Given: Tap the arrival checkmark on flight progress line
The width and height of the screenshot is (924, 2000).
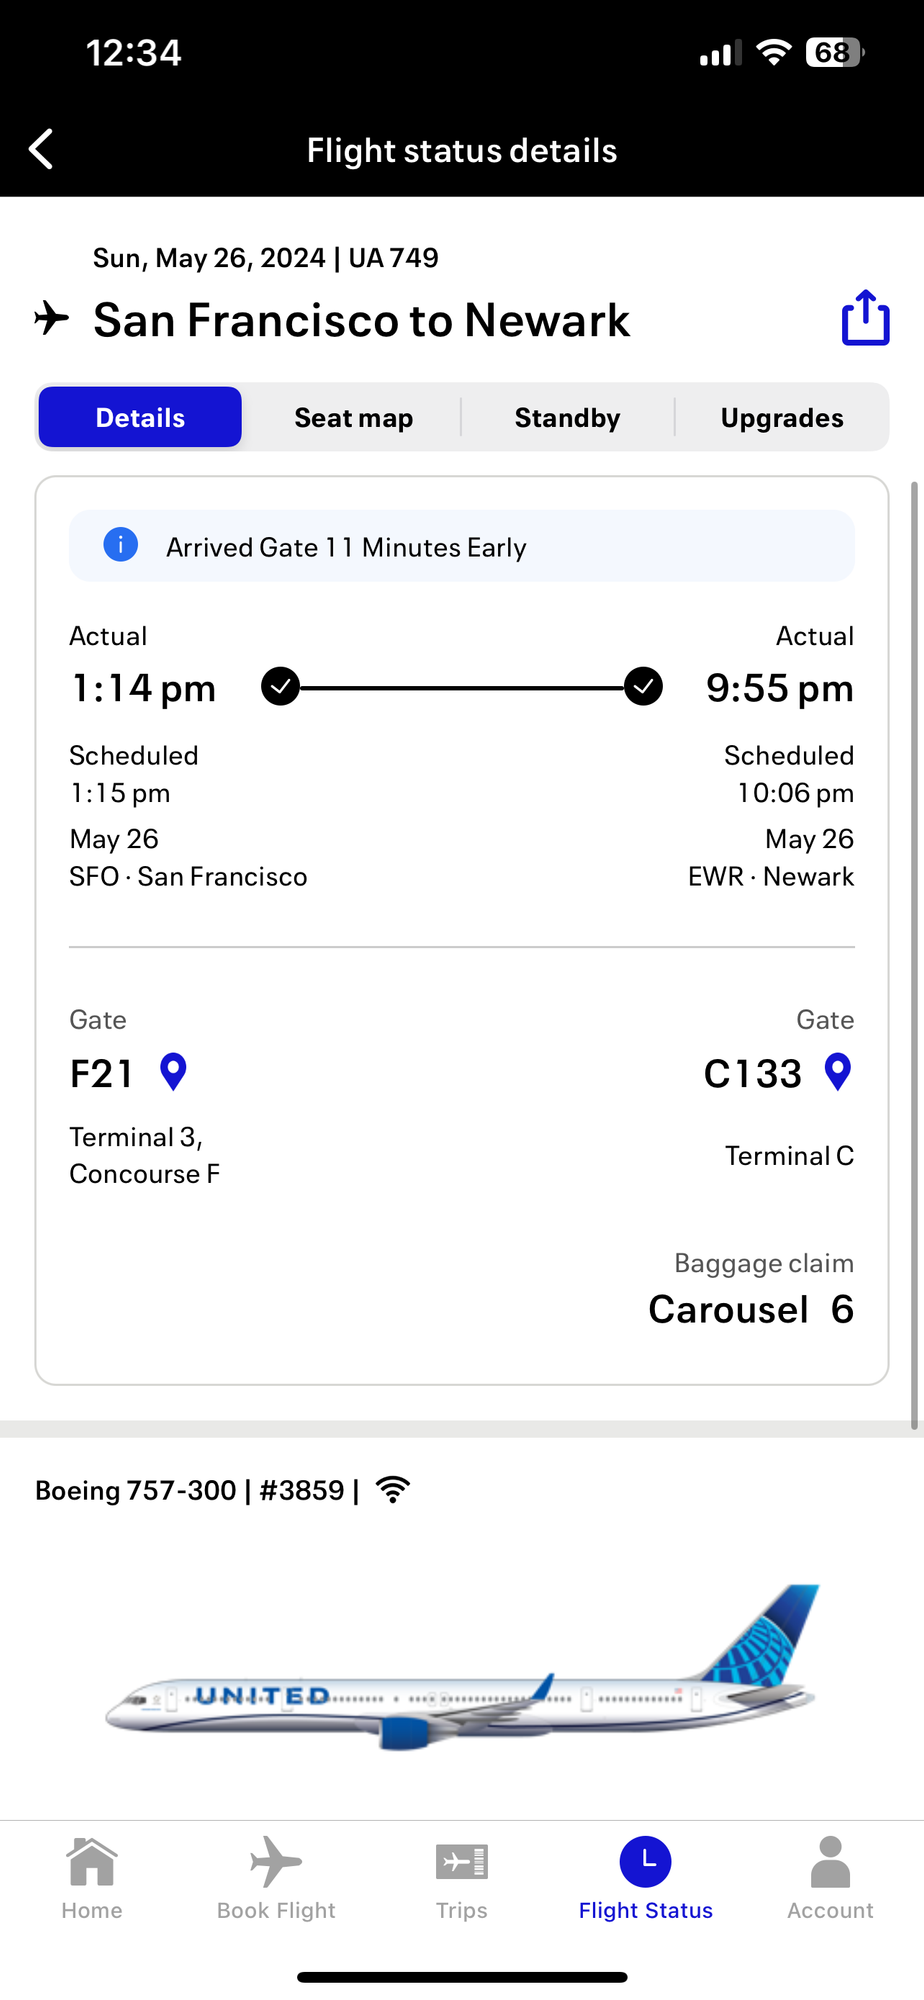Looking at the screenshot, I should point(643,687).
